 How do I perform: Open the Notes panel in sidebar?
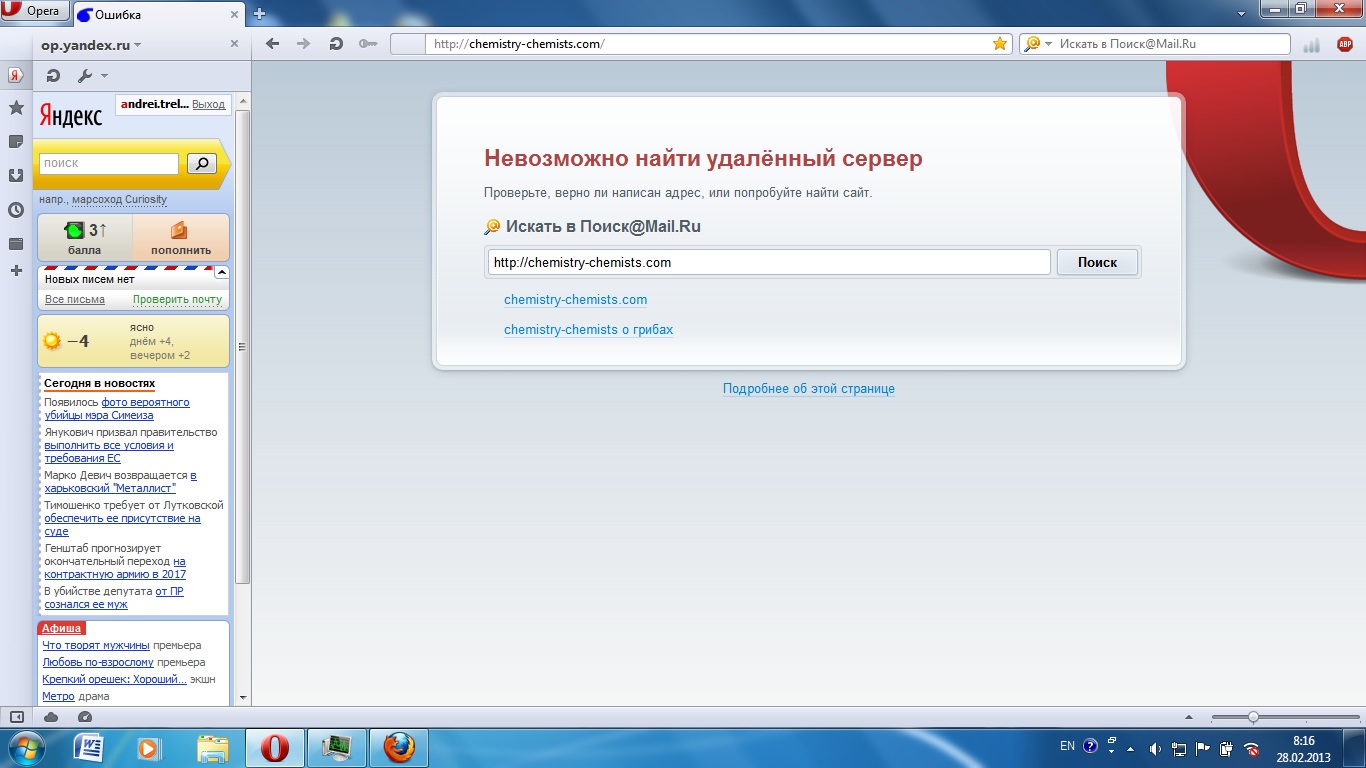click(x=16, y=142)
